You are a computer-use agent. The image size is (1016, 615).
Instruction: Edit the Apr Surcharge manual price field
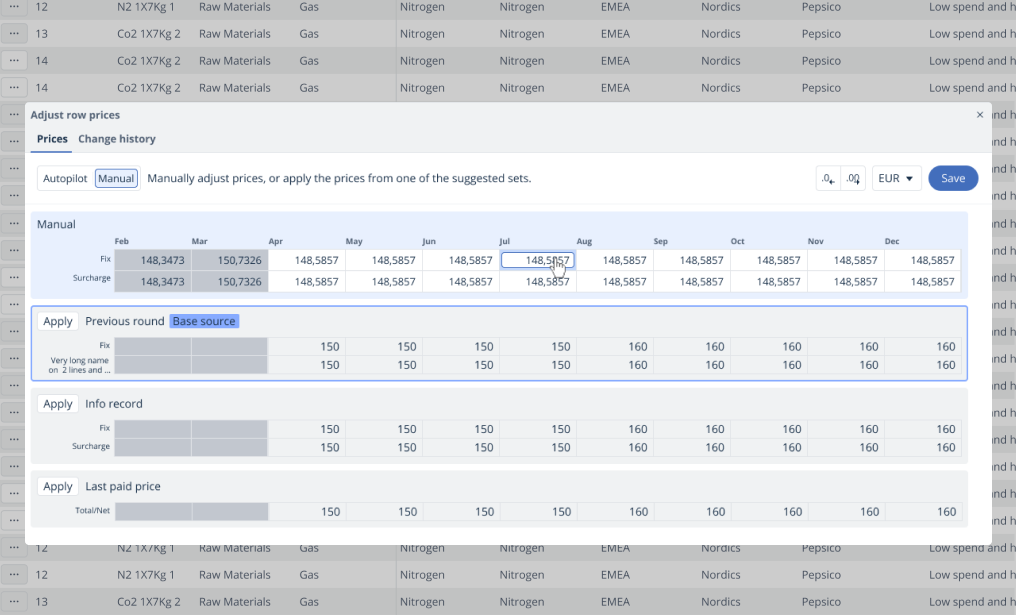307,282
